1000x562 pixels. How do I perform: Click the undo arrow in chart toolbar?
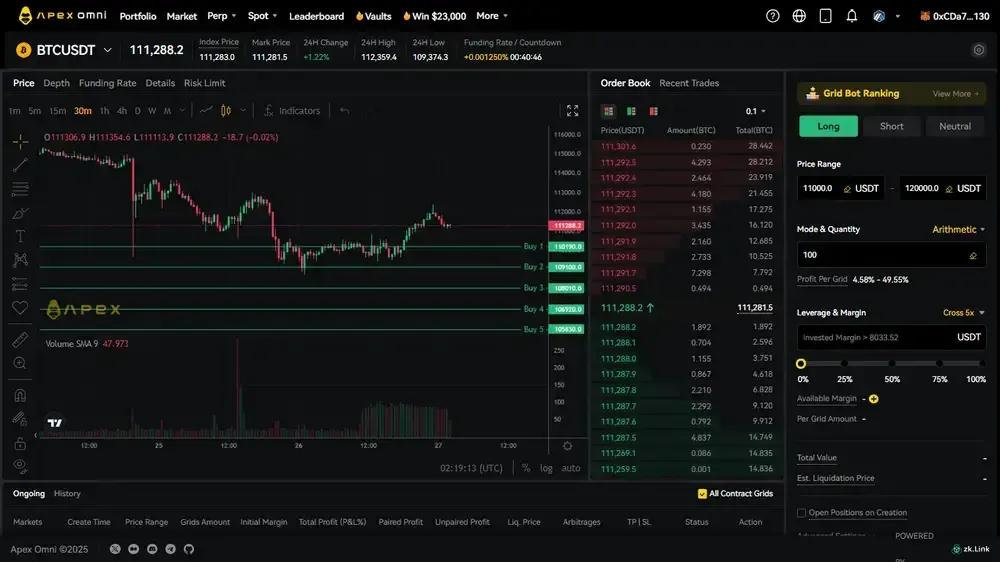(344, 111)
